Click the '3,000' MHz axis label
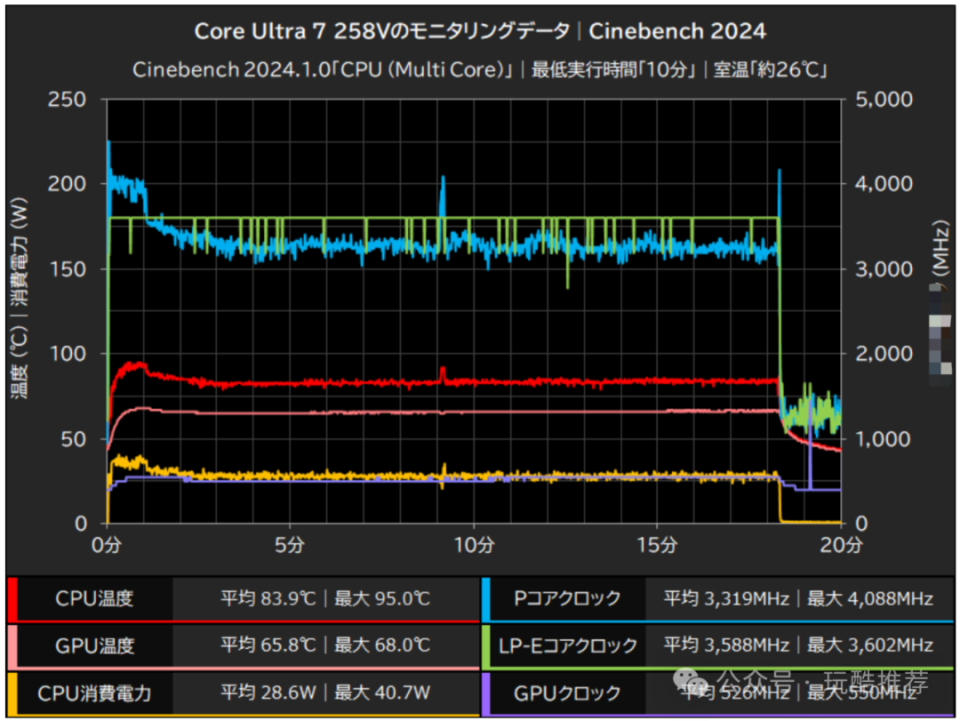 (883, 269)
